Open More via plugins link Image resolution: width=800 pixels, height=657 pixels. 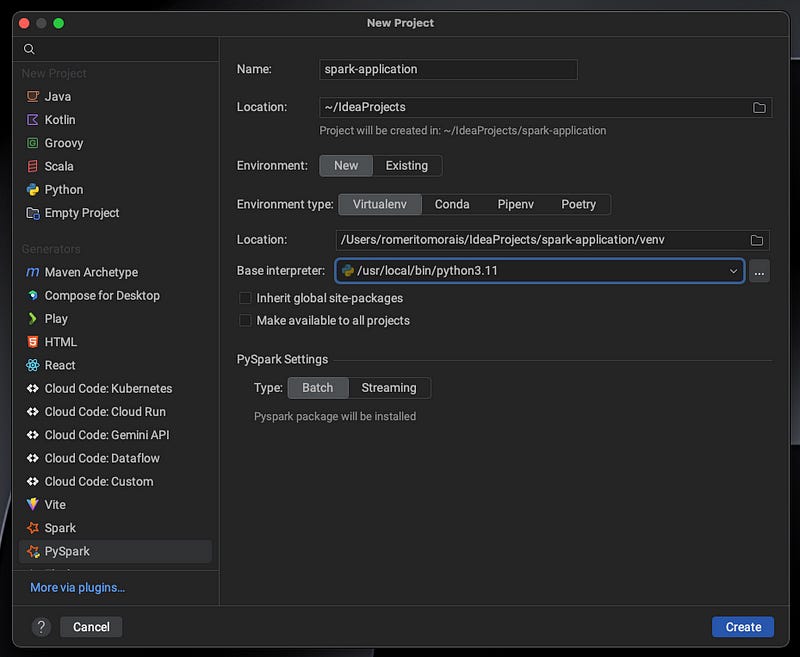(x=77, y=588)
